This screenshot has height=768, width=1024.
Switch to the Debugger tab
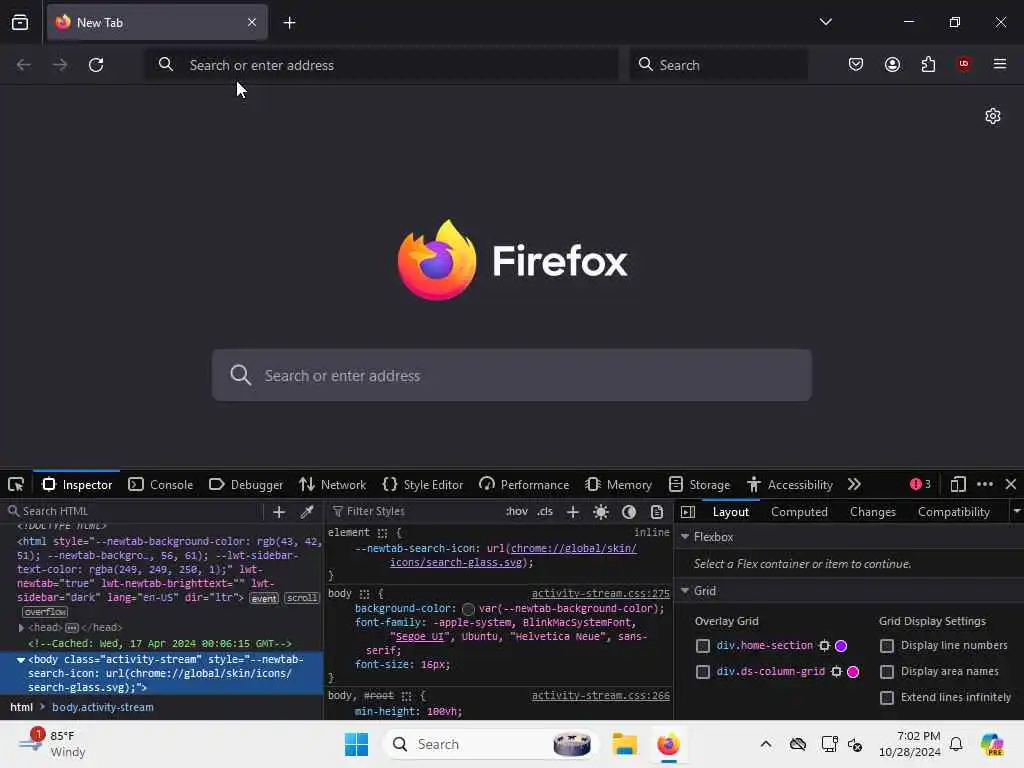click(x=246, y=485)
